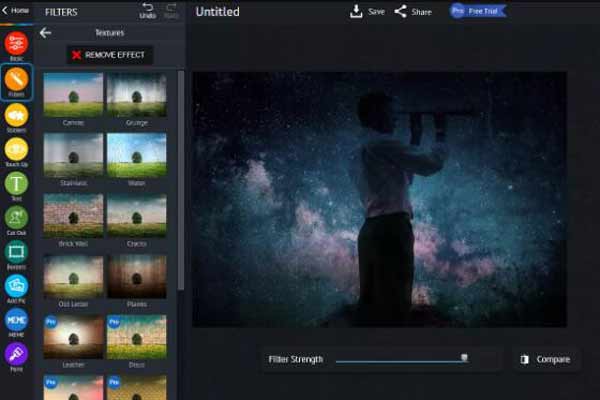Image resolution: width=600 pixels, height=400 pixels.
Task: Click the Compare button
Action: [x=546, y=359]
